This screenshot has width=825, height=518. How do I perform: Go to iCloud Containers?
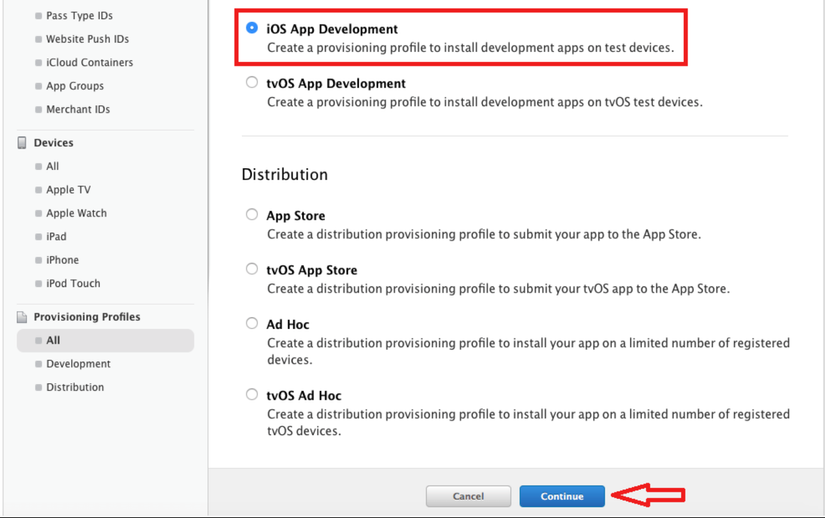pyautogui.click(x=89, y=62)
